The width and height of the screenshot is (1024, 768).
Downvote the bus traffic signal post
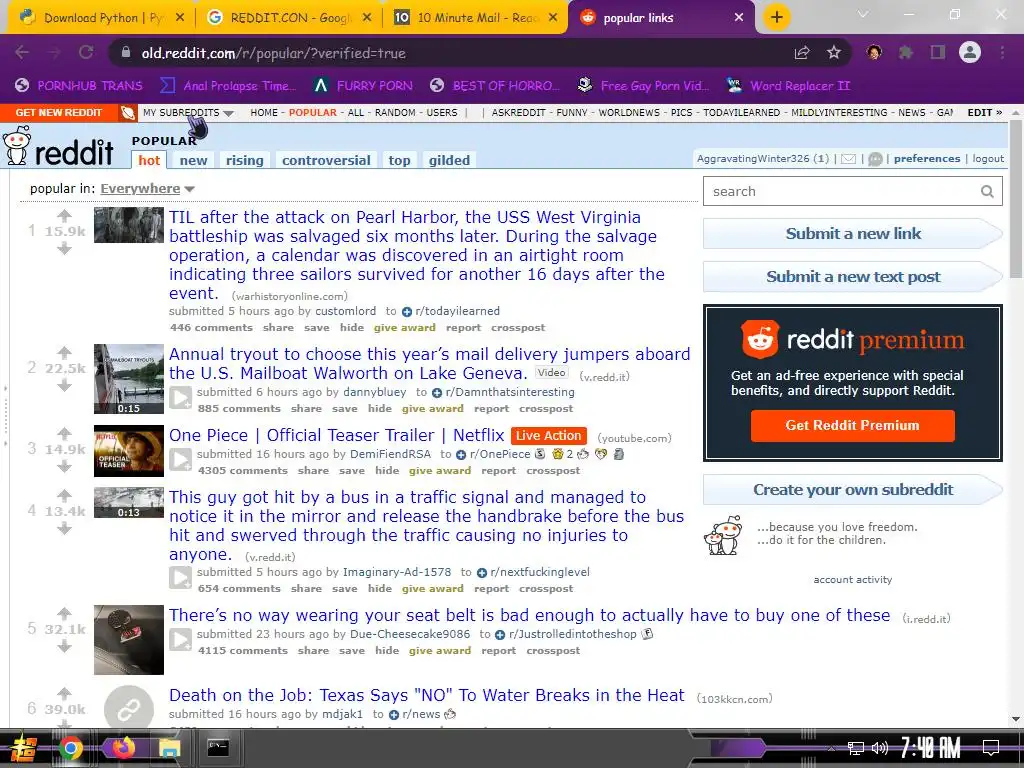coord(64,528)
